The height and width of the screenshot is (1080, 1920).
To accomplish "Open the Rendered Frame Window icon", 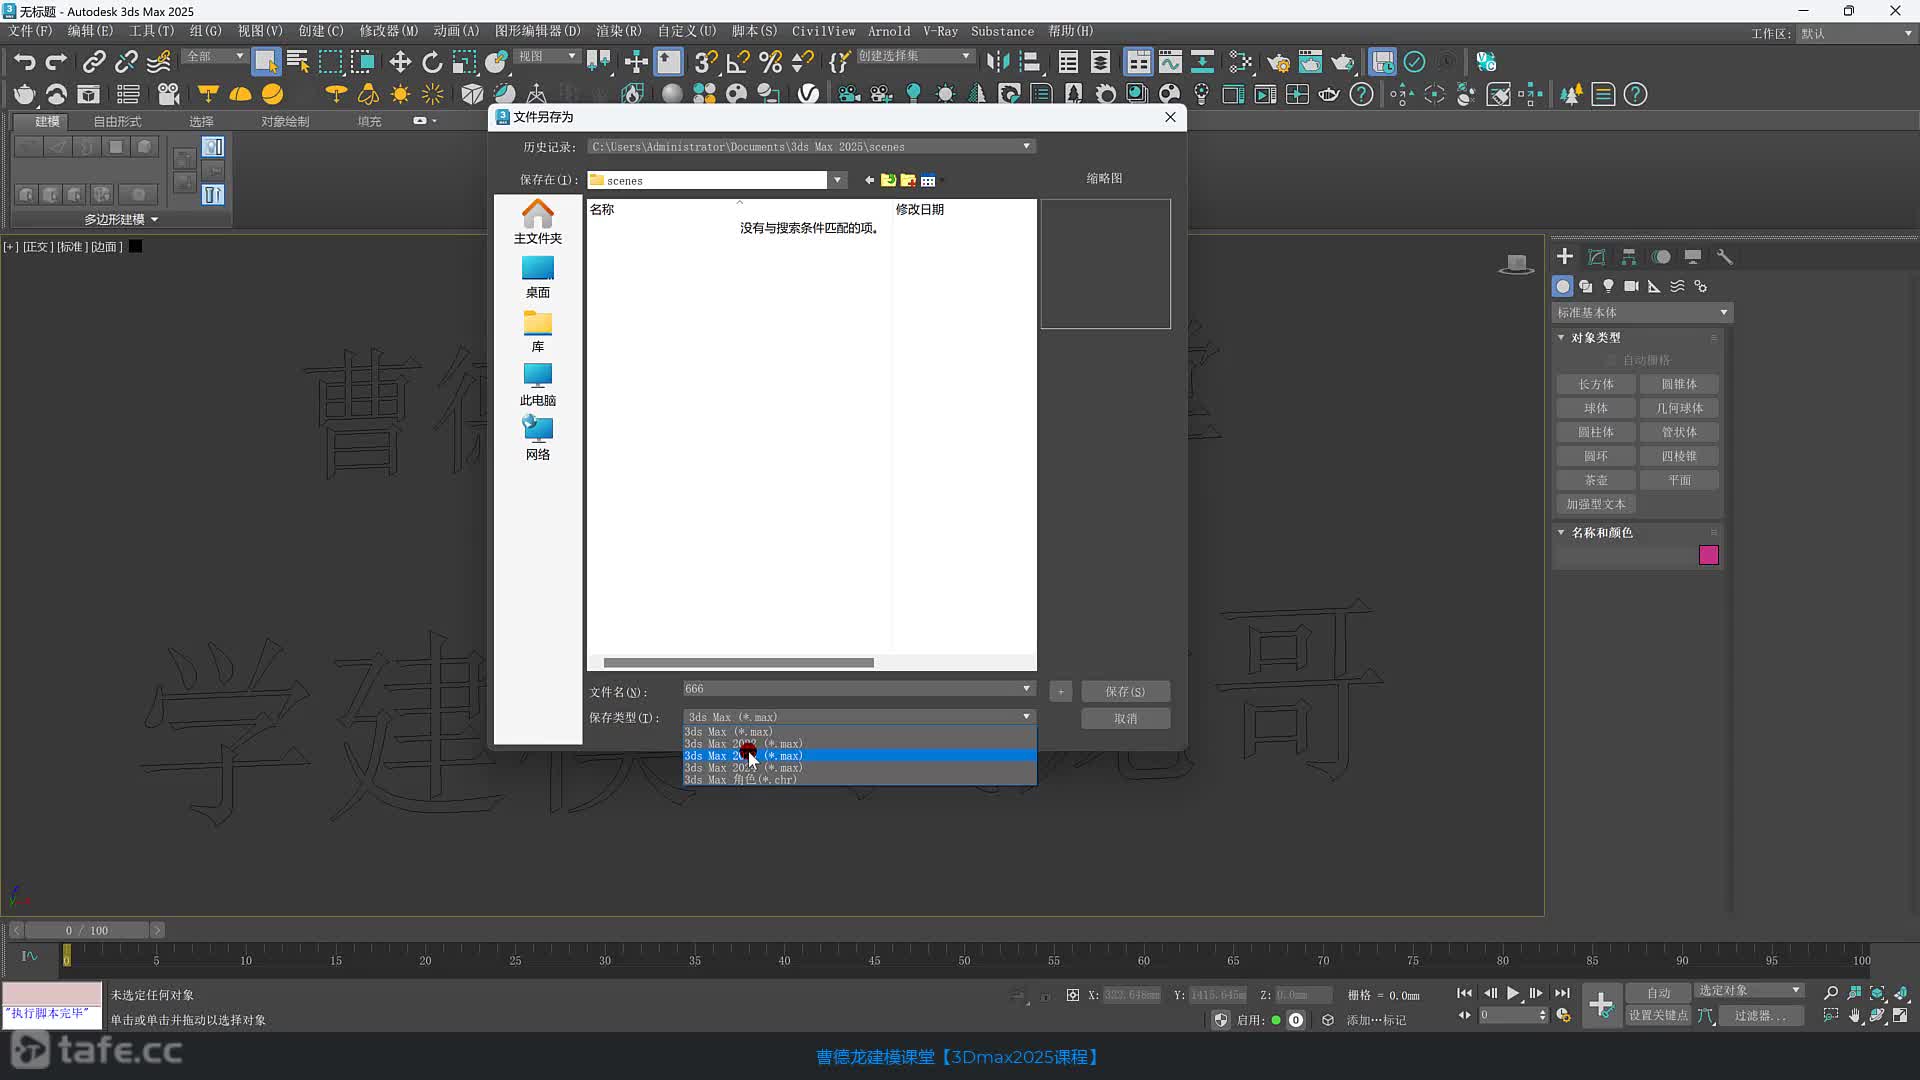I will (x=1310, y=62).
